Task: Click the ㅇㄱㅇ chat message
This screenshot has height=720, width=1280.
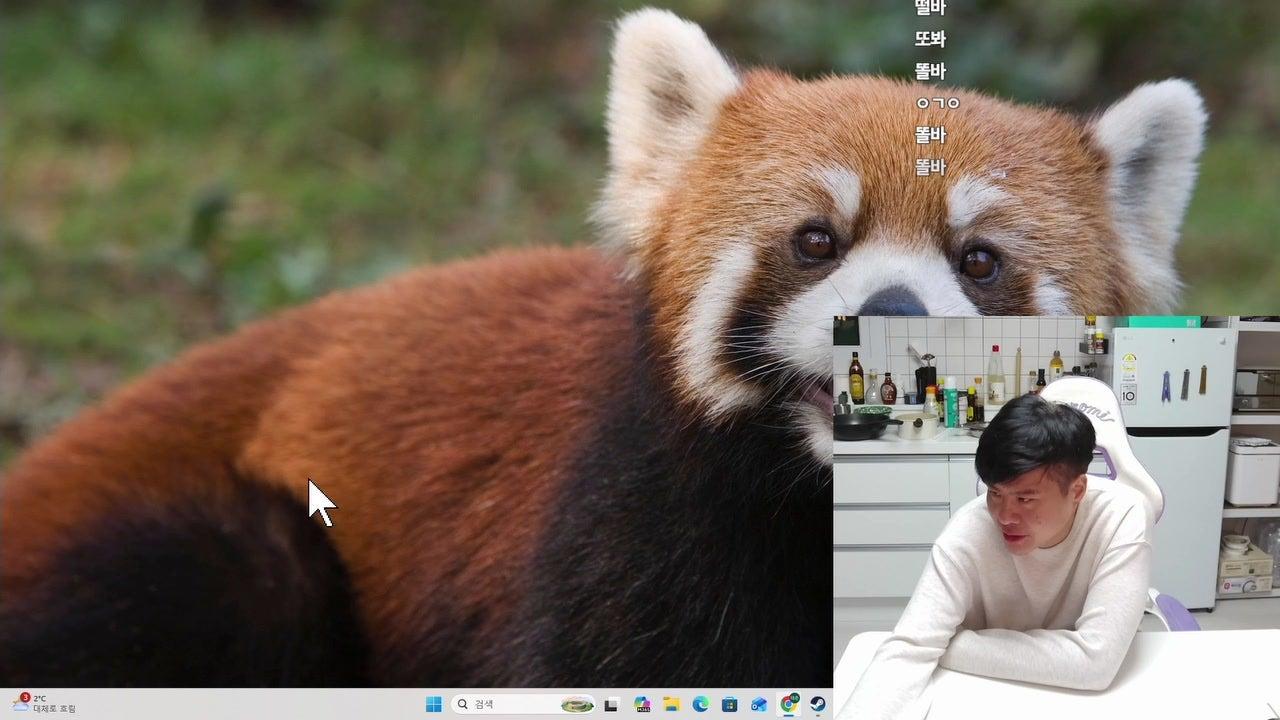Action: (937, 103)
